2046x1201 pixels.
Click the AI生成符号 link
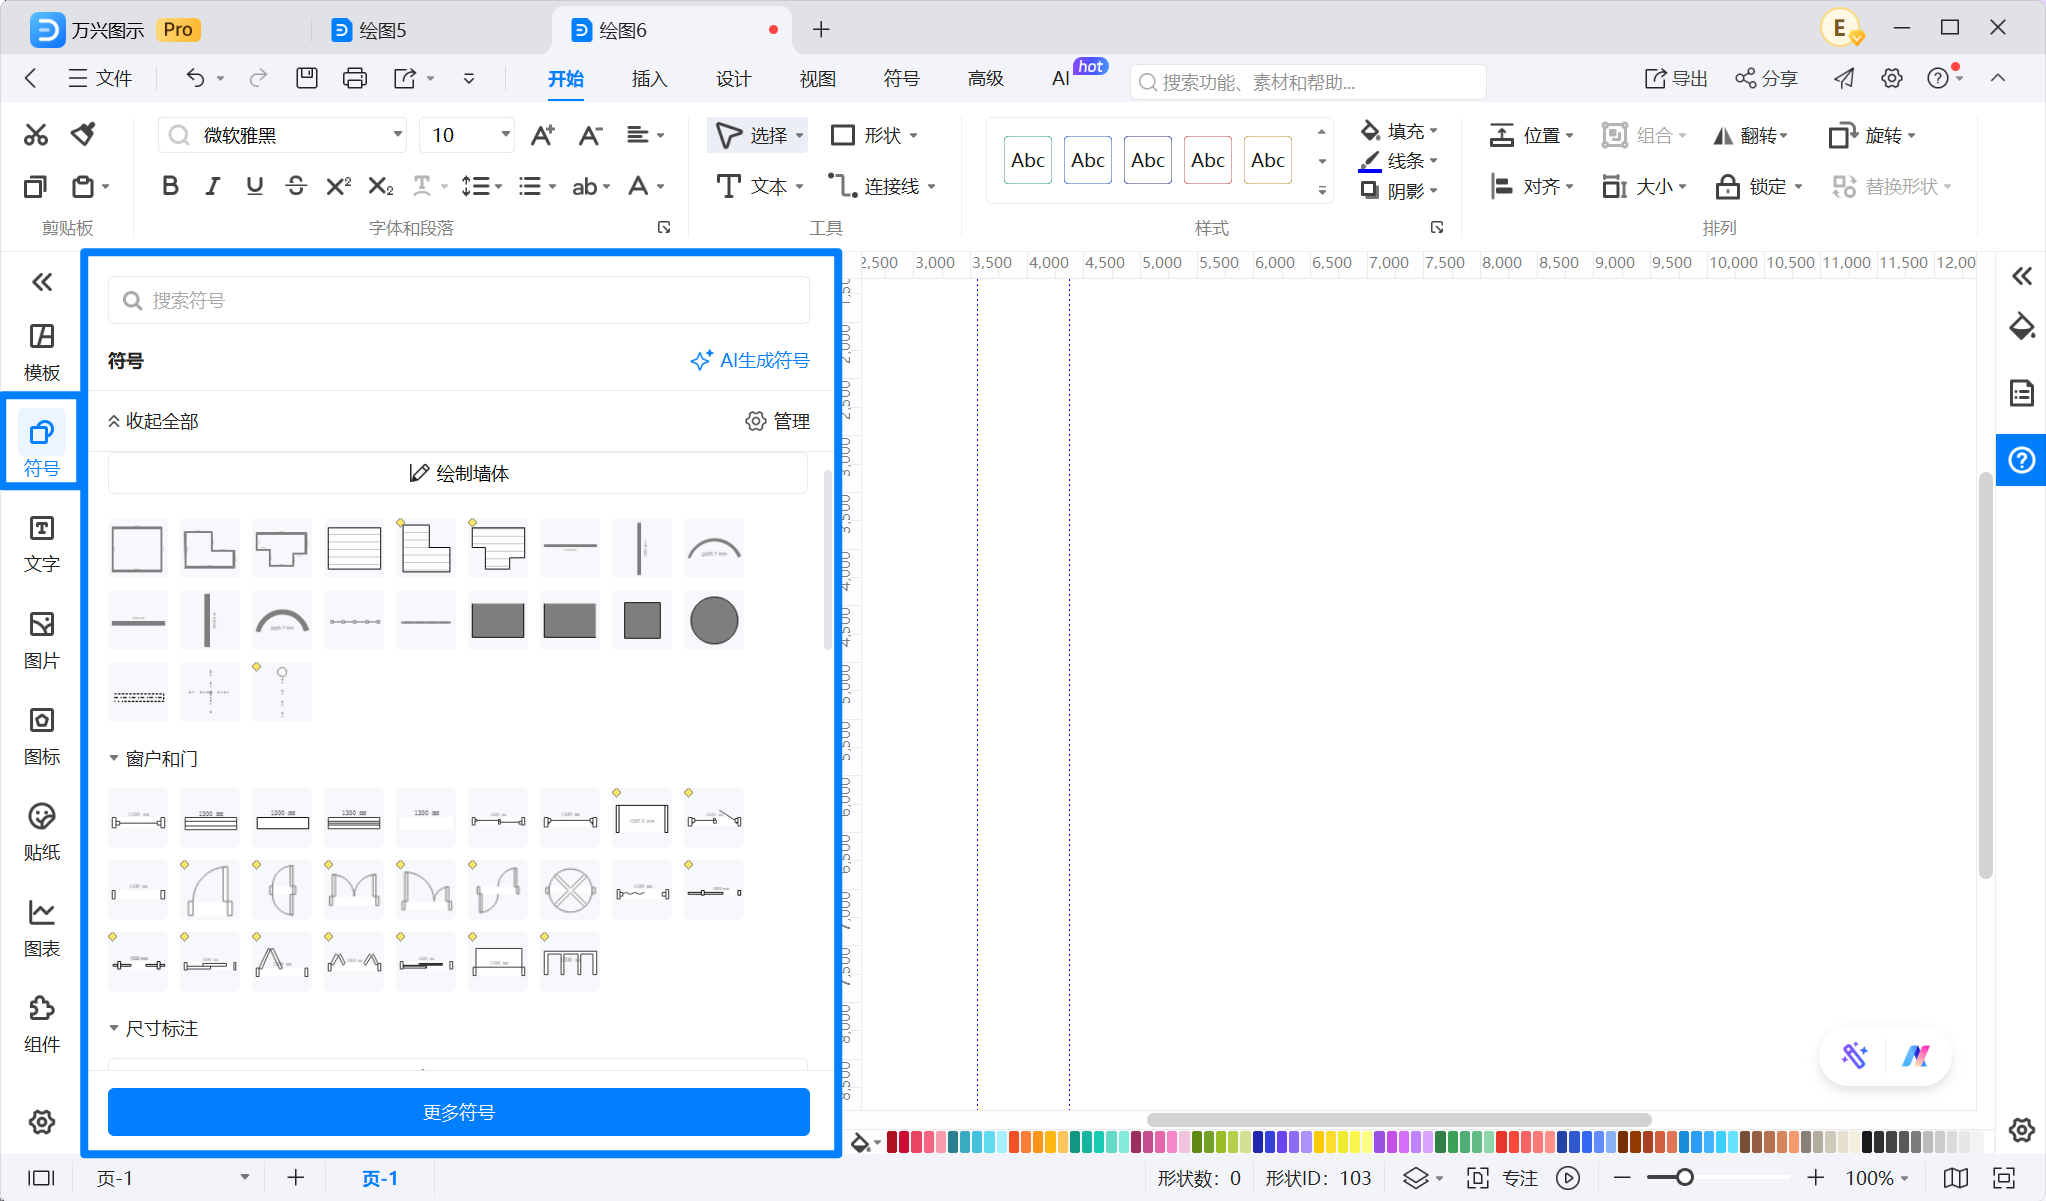click(x=750, y=360)
